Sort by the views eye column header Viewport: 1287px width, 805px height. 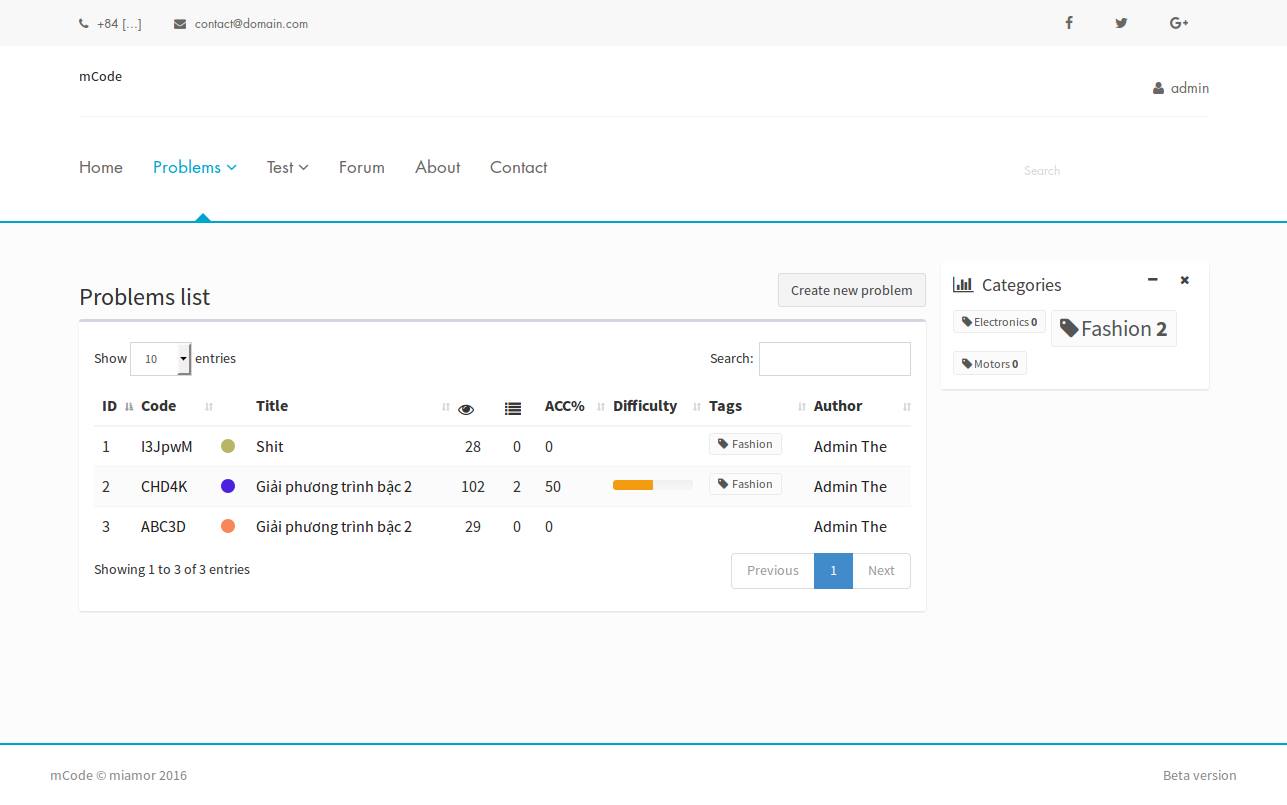click(x=466, y=409)
